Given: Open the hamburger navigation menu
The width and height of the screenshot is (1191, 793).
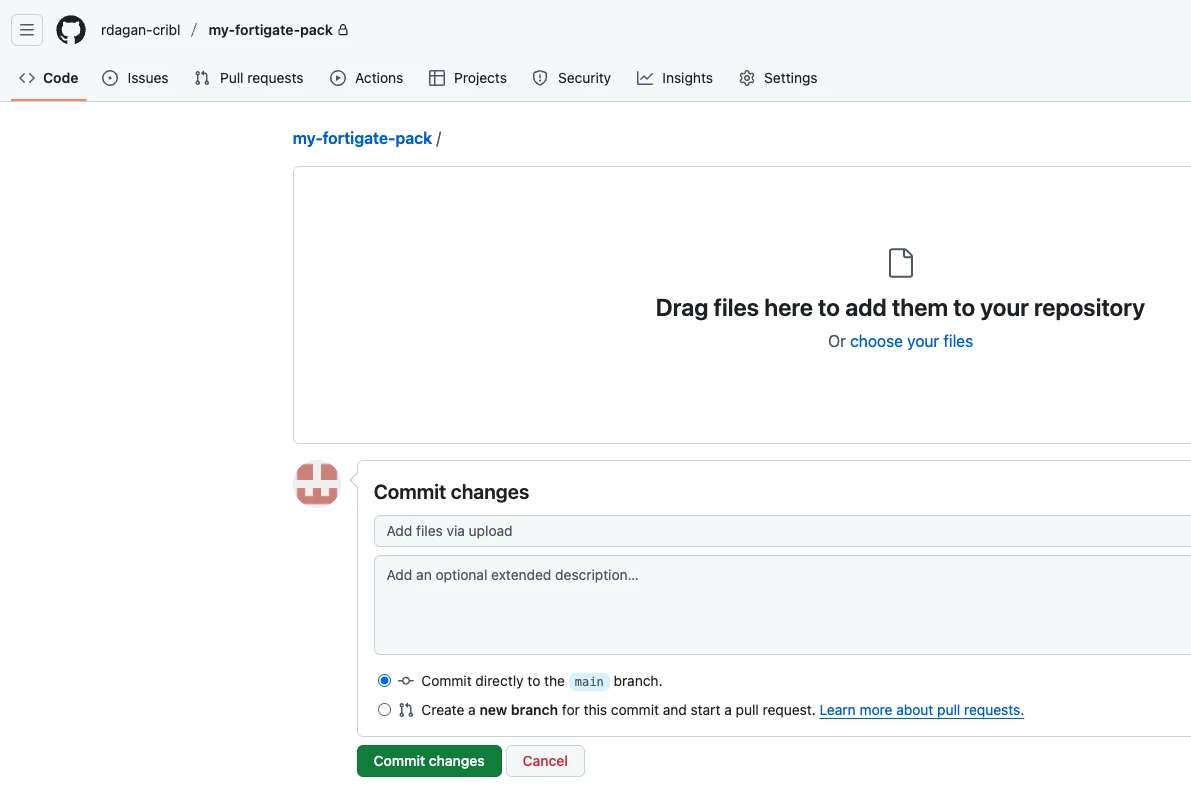Looking at the screenshot, I should pos(27,30).
